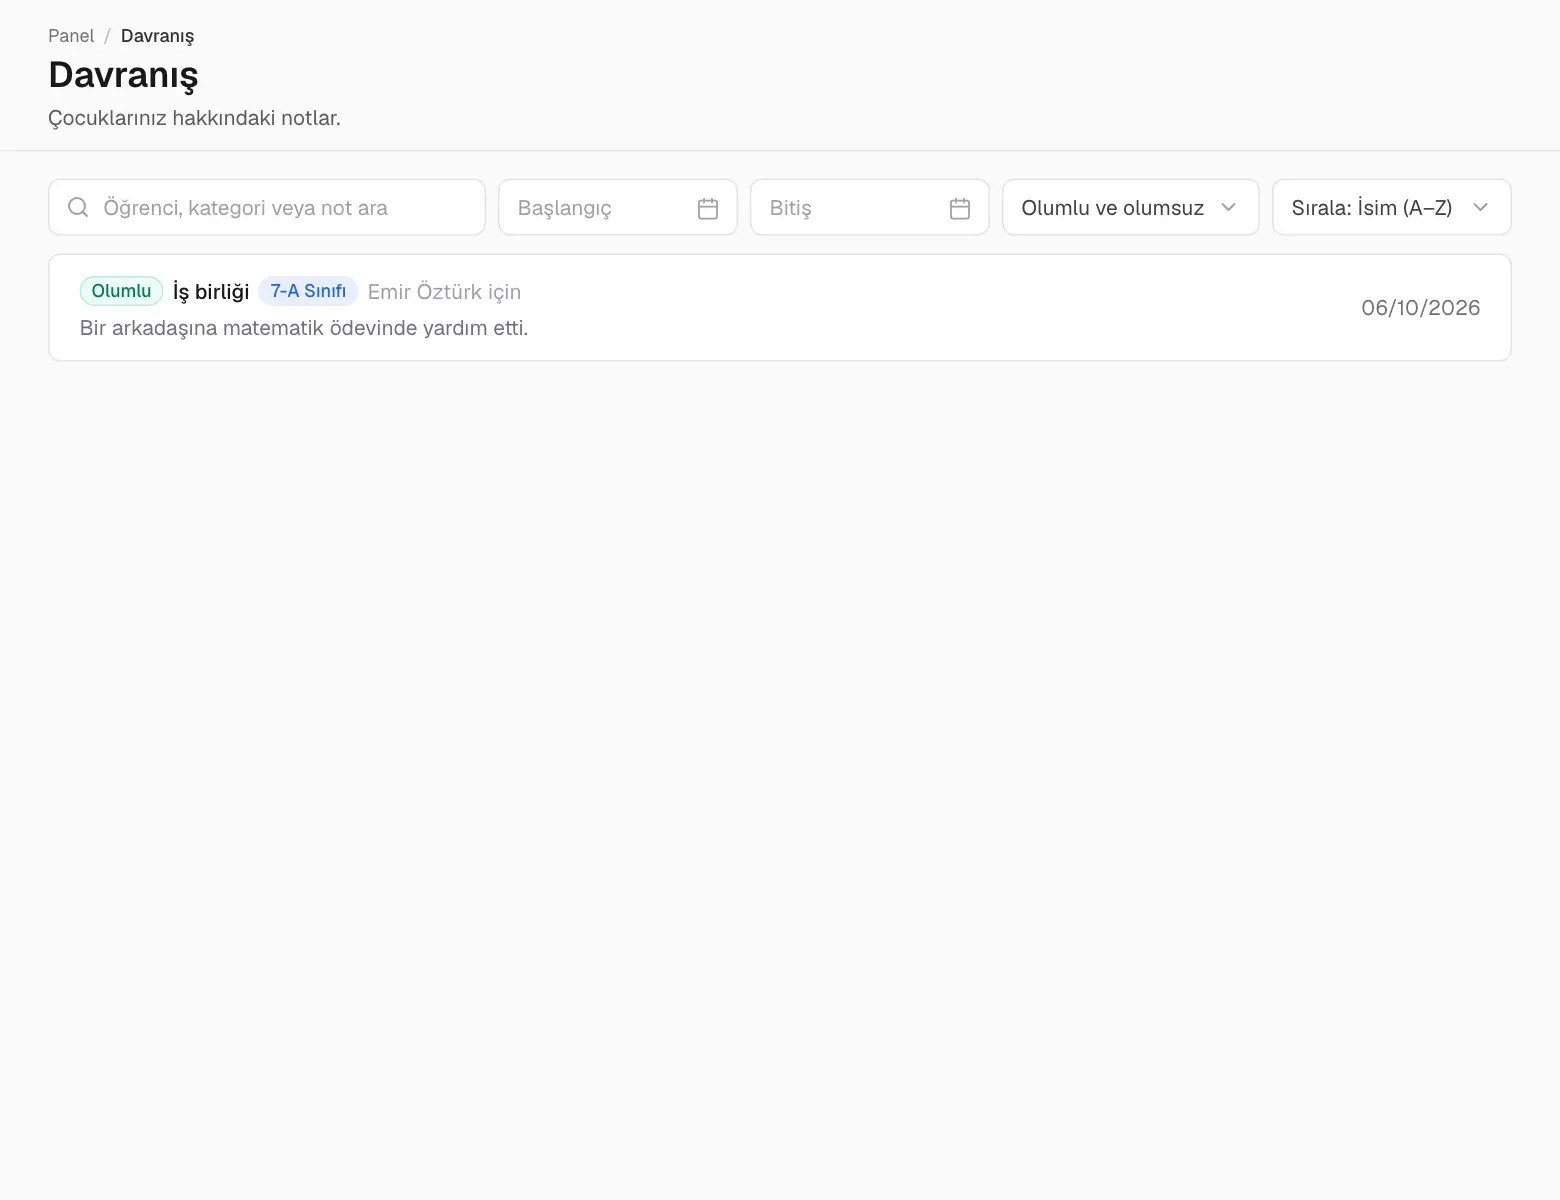Click the Başlangıç start date field
This screenshot has width=1560, height=1200.
click(618, 207)
